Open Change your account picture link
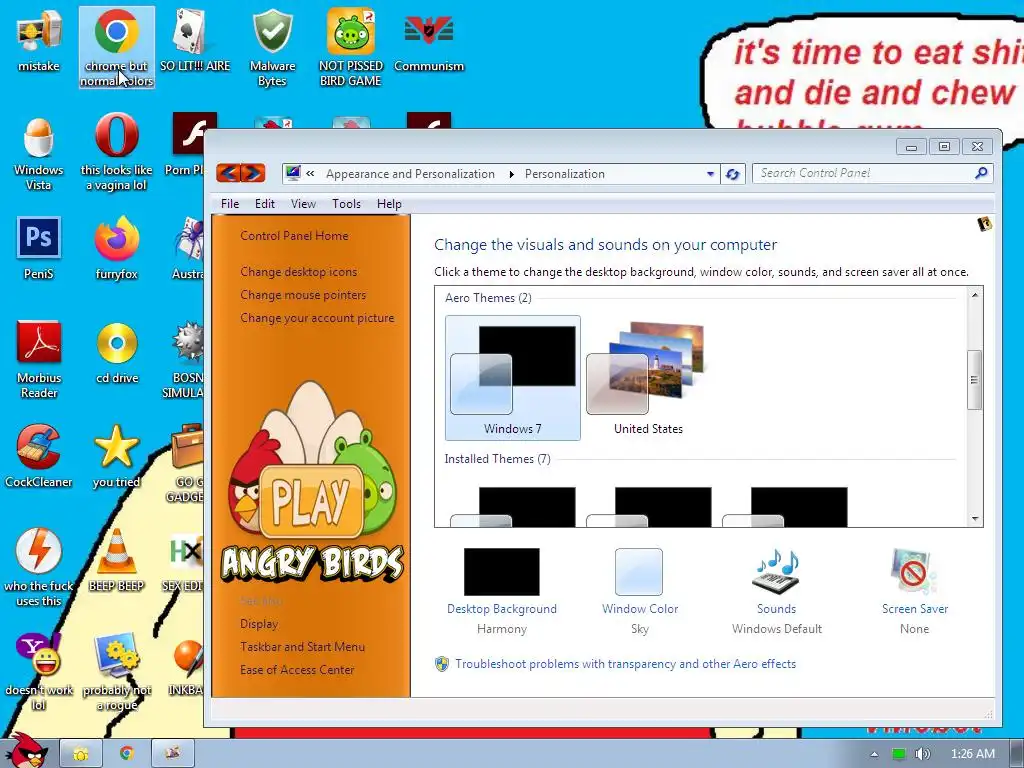Viewport: 1024px width, 768px height. pyautogui.click(x=317, y=318)
